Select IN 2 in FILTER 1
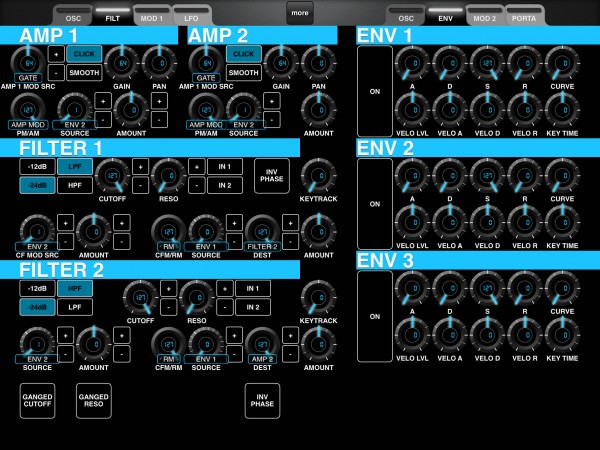 [x=225, y=186]
